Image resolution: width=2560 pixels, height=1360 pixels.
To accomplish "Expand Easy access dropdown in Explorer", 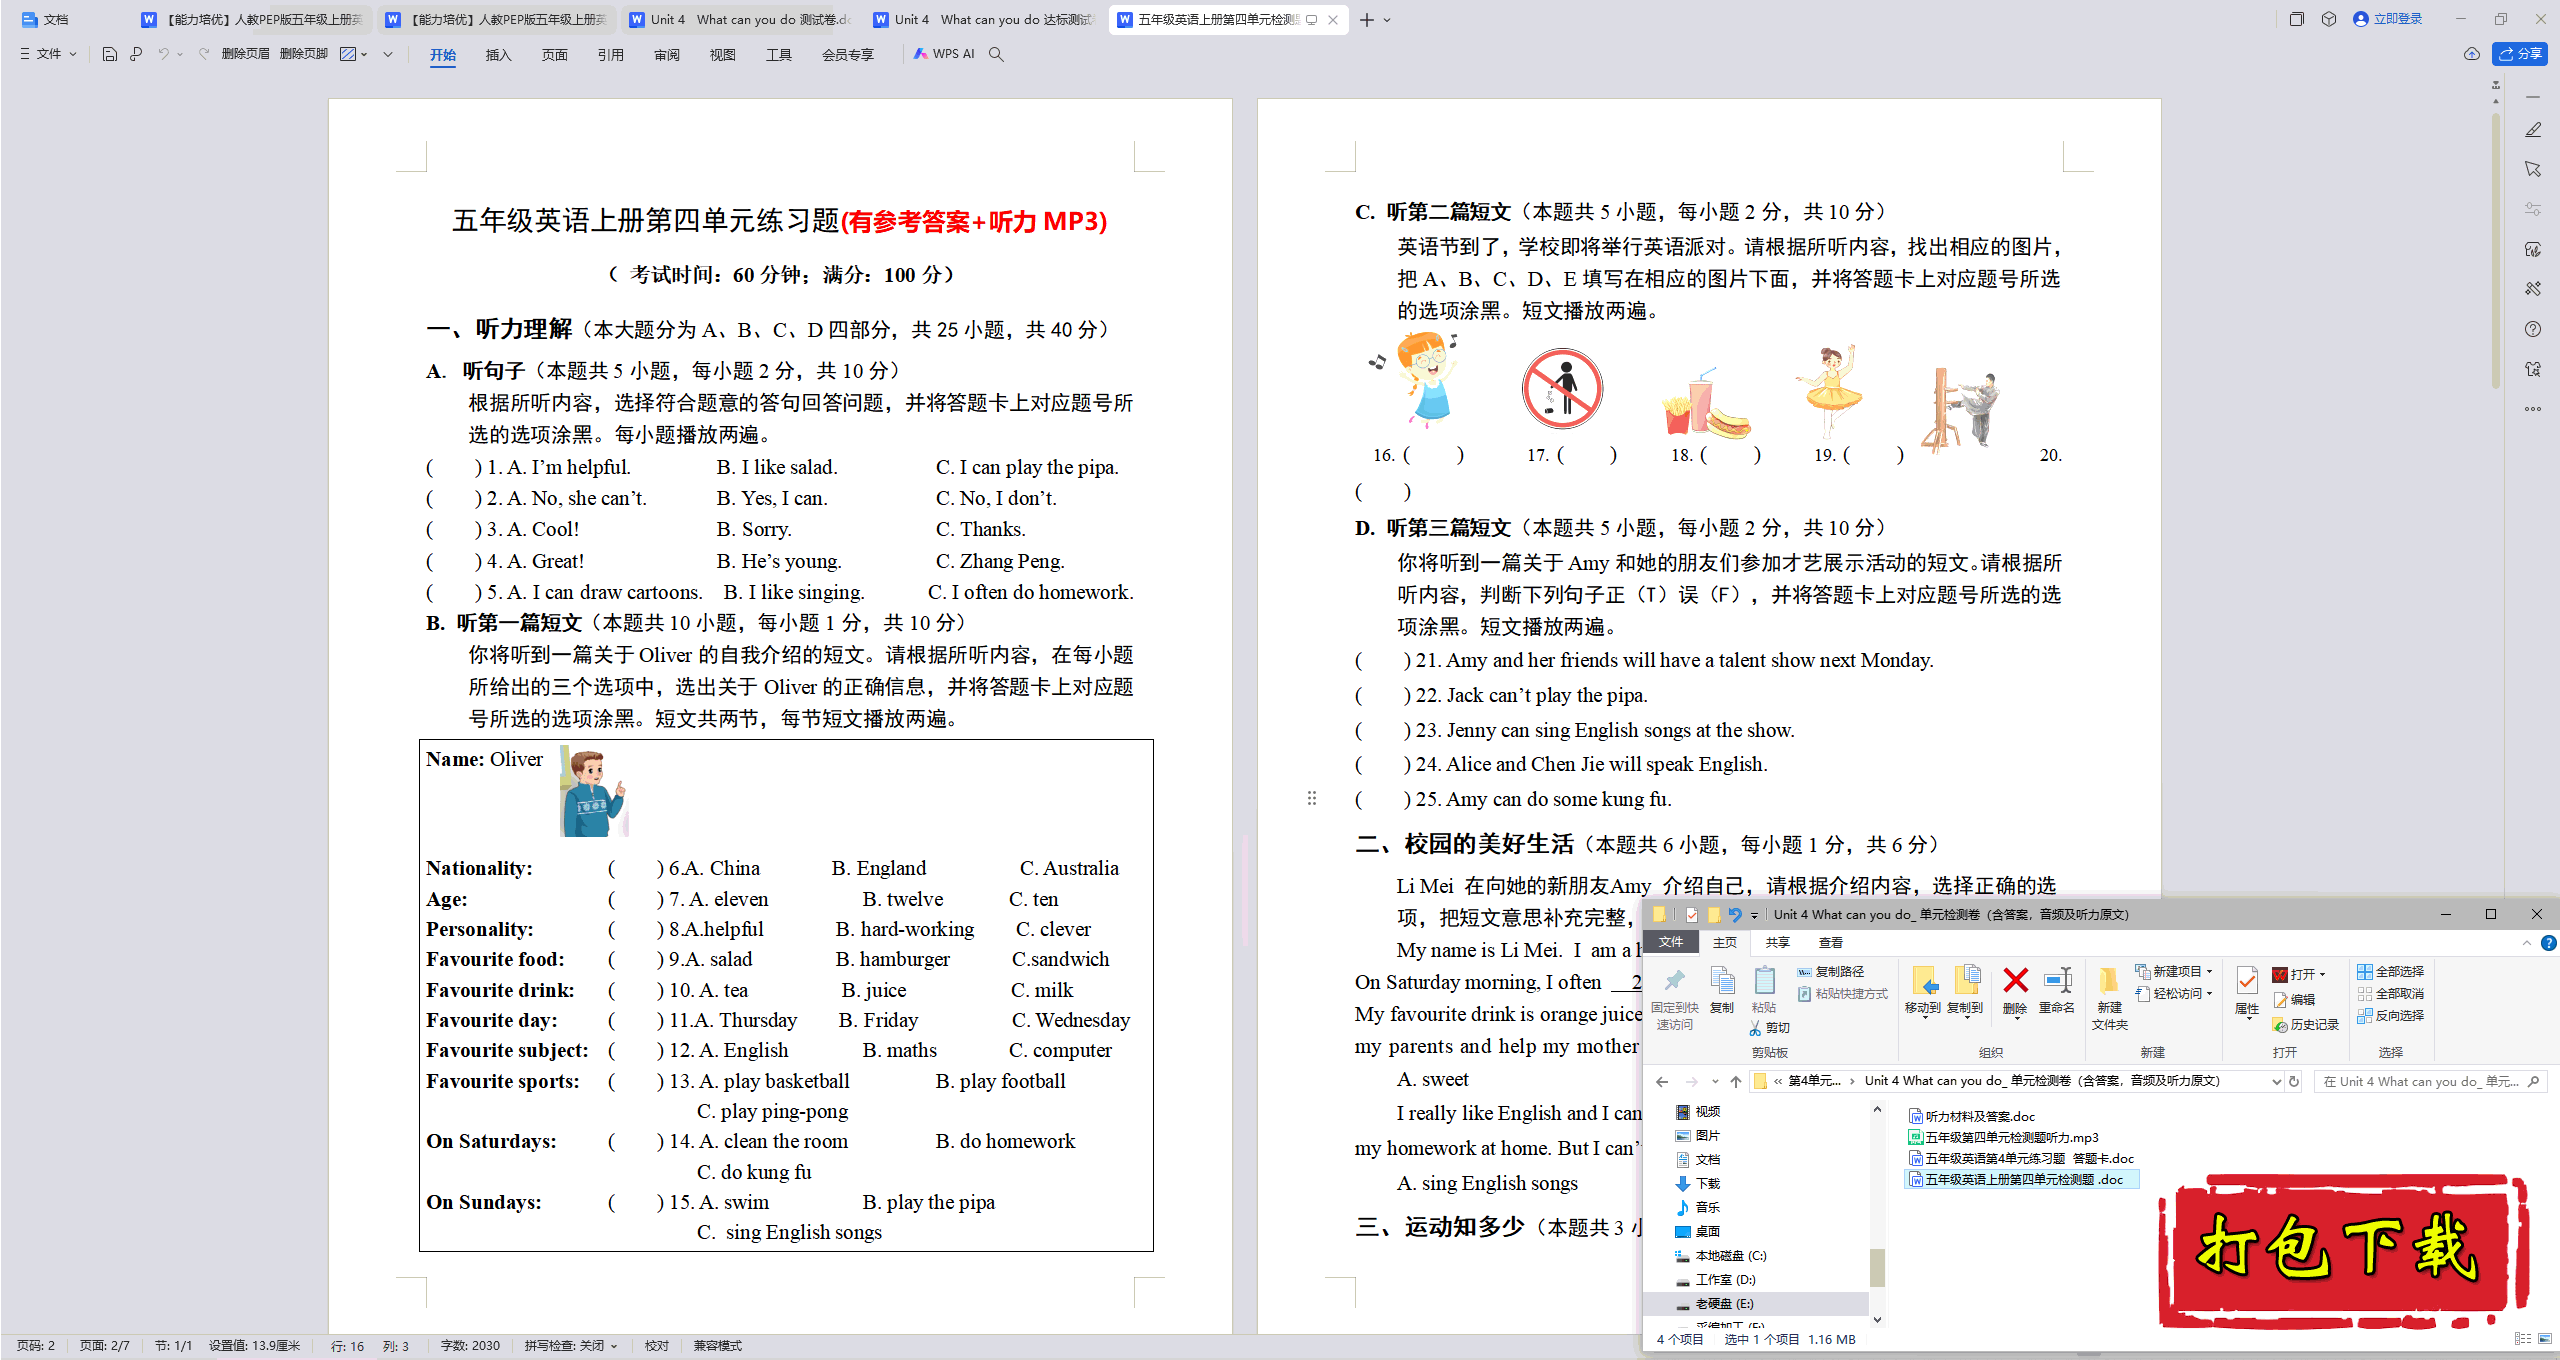I will tap(2209, 994).
